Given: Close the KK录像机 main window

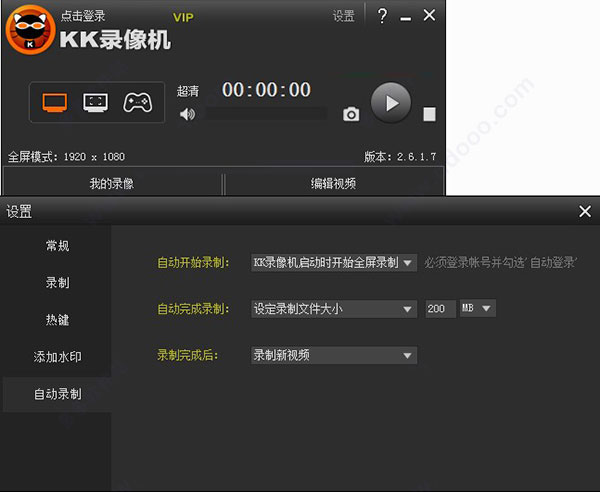Looking at the screenshot, I should 429,15.
